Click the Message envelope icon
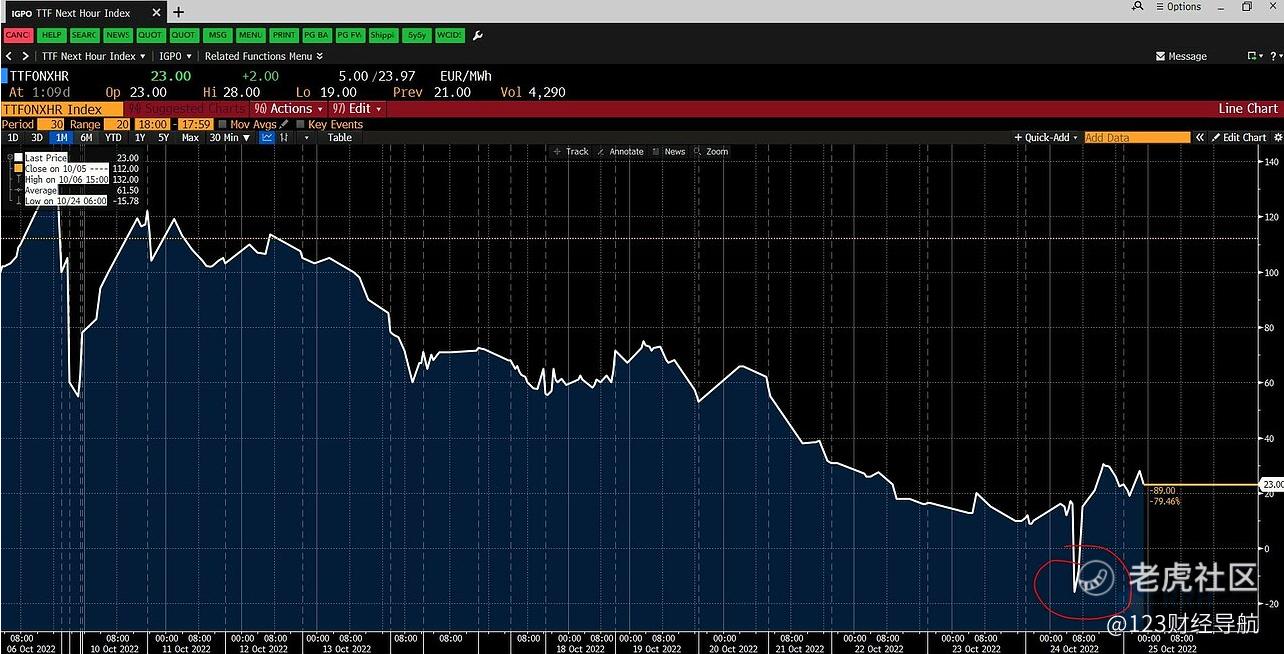Image resolution: width=1284 pixels, height=654 pixels. click(x=1160, y=57)
